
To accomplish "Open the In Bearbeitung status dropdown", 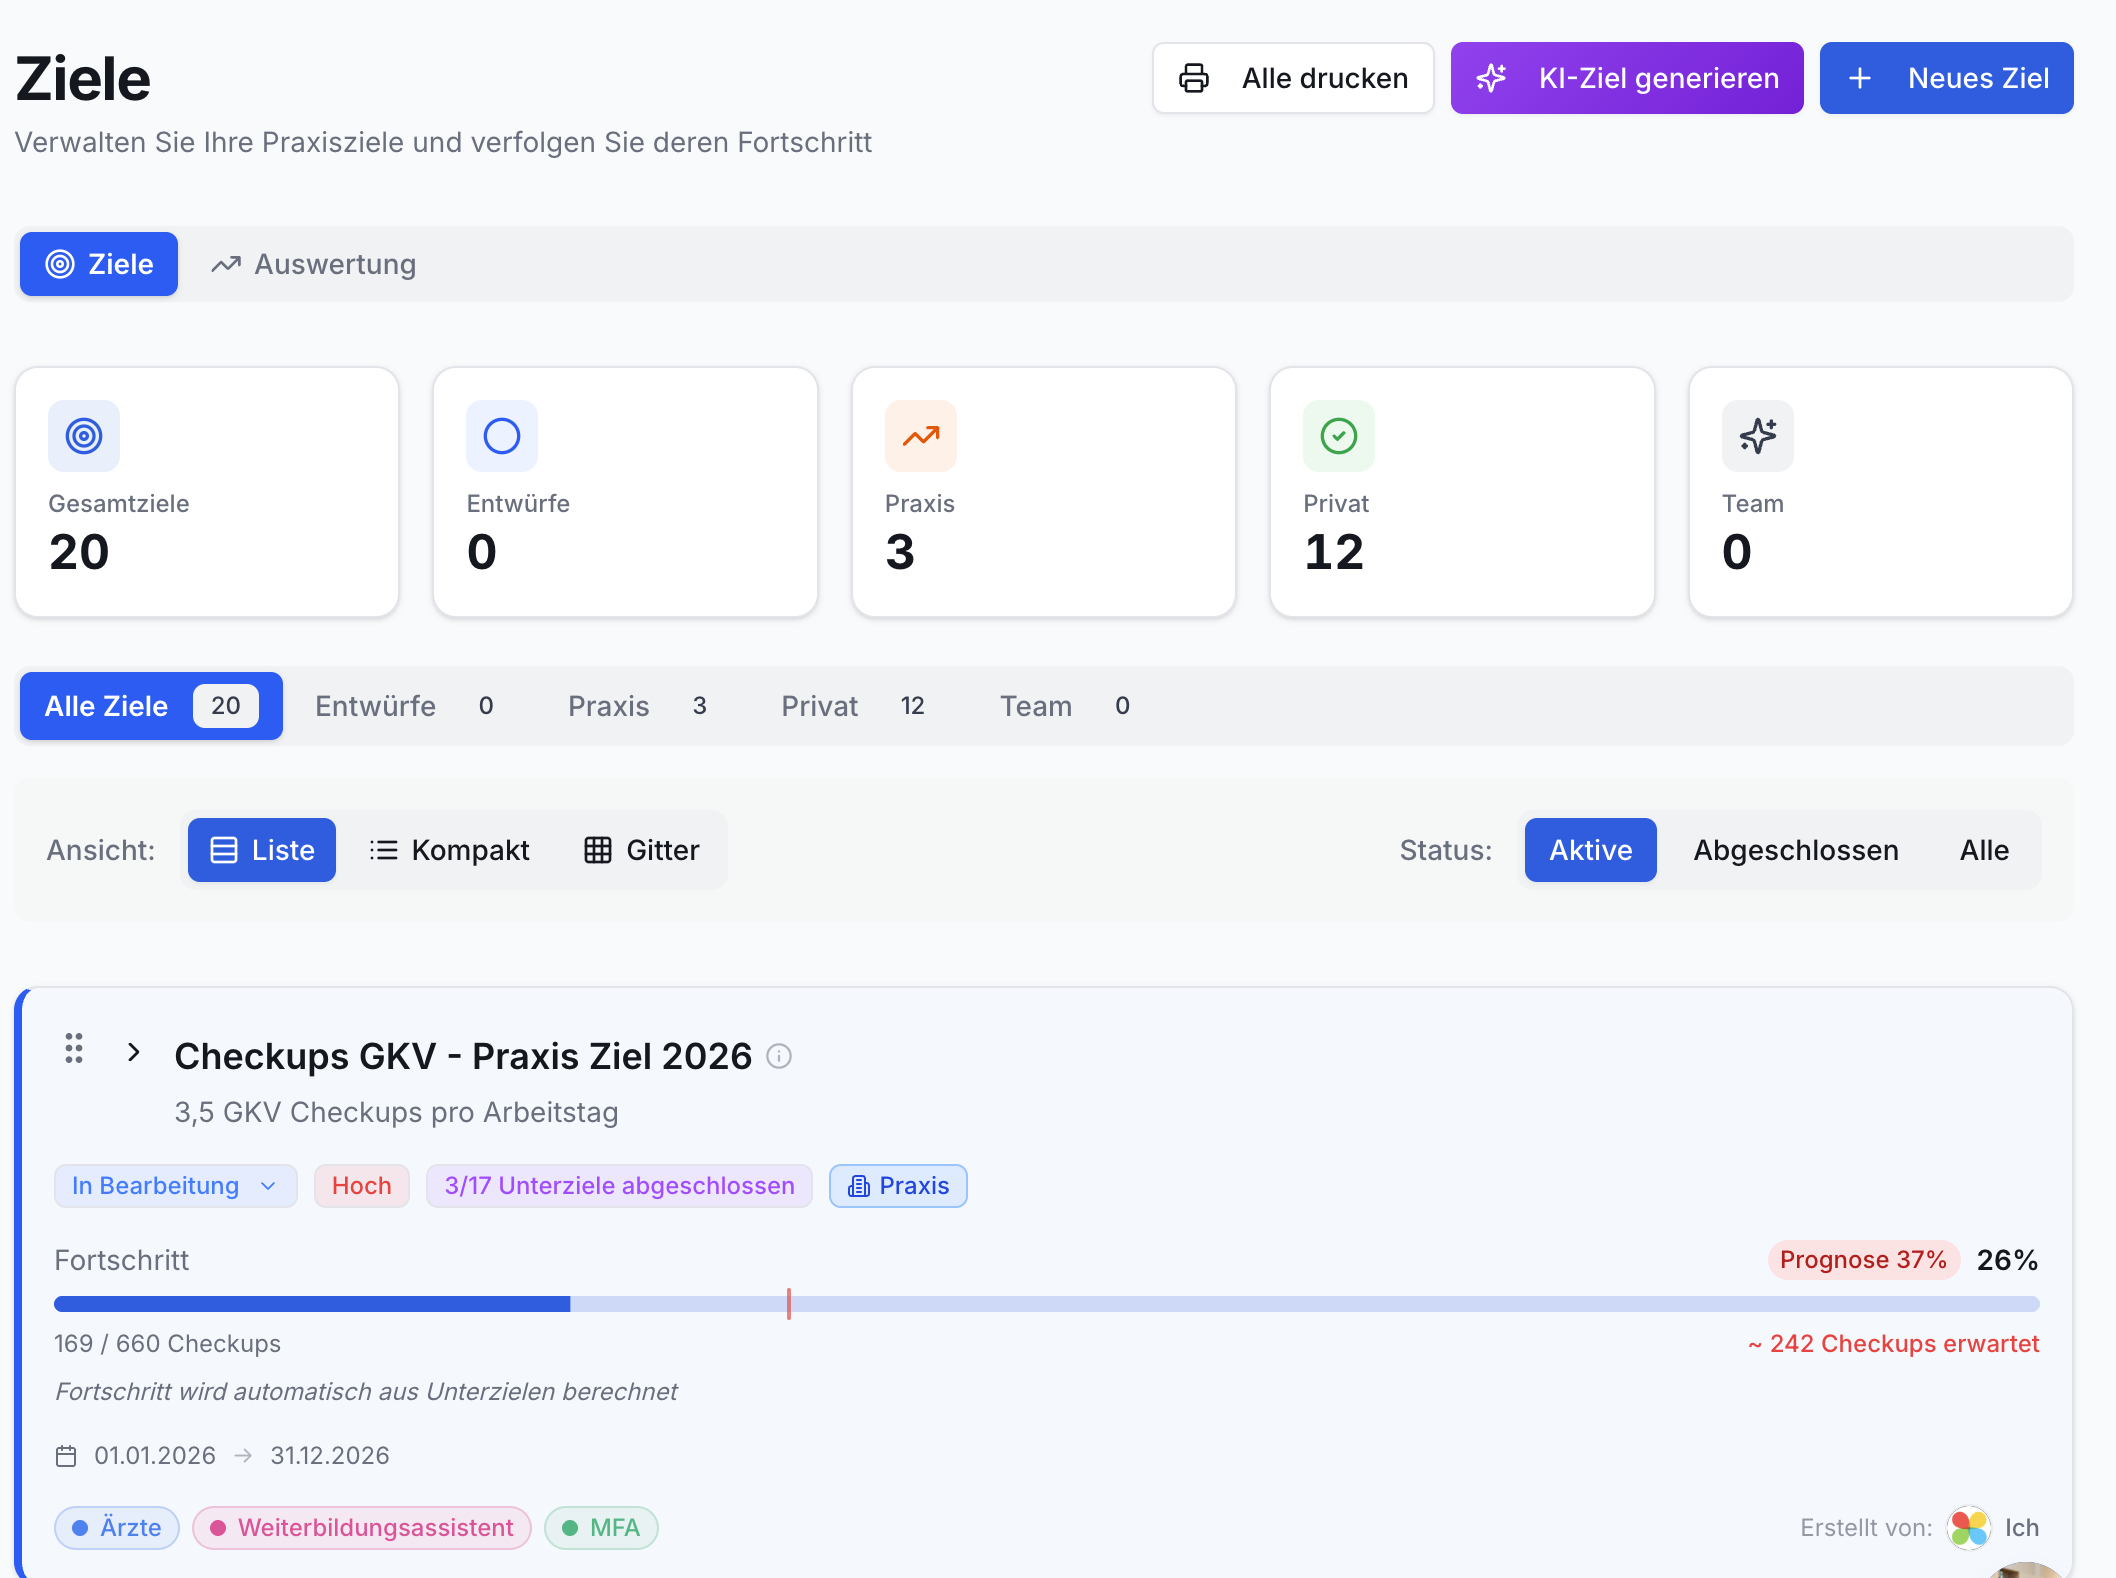I will [x=175, y=1186].
